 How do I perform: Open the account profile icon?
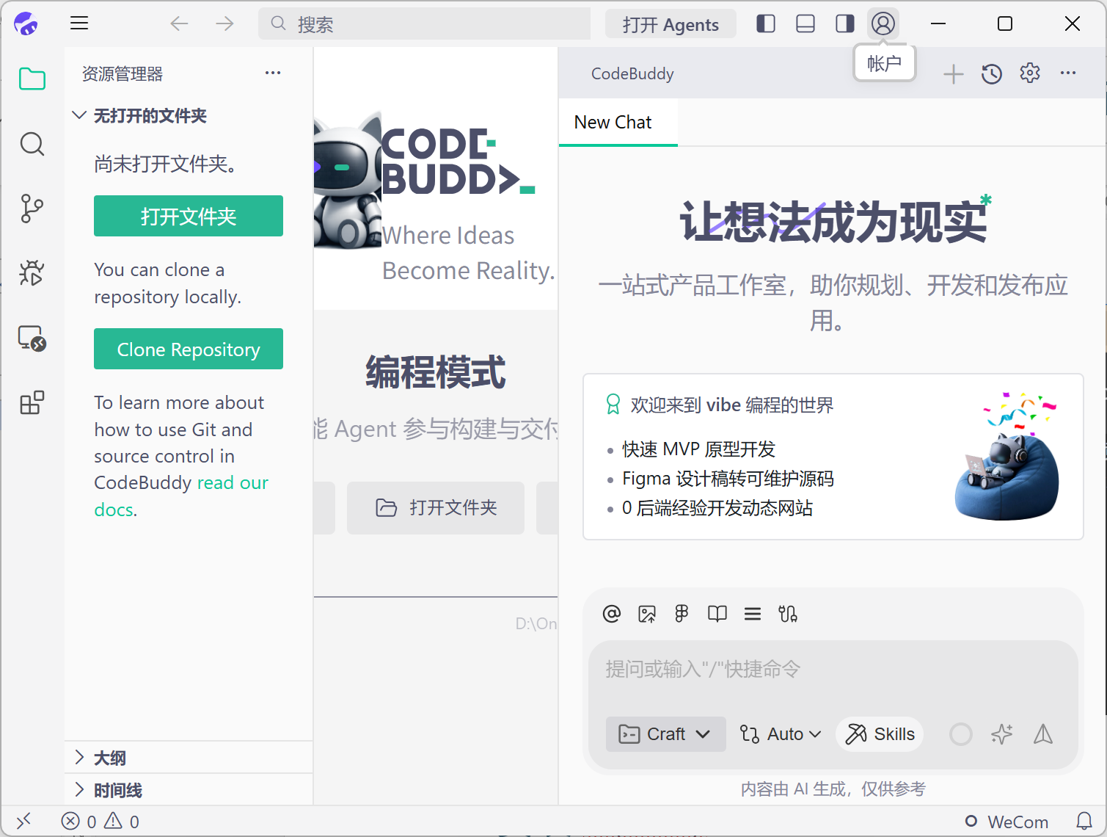click(883, 24)
